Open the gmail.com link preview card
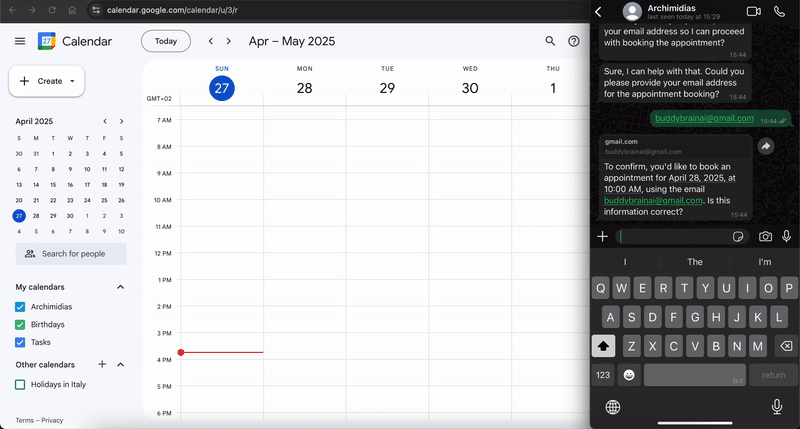 (x=675, y=146)
